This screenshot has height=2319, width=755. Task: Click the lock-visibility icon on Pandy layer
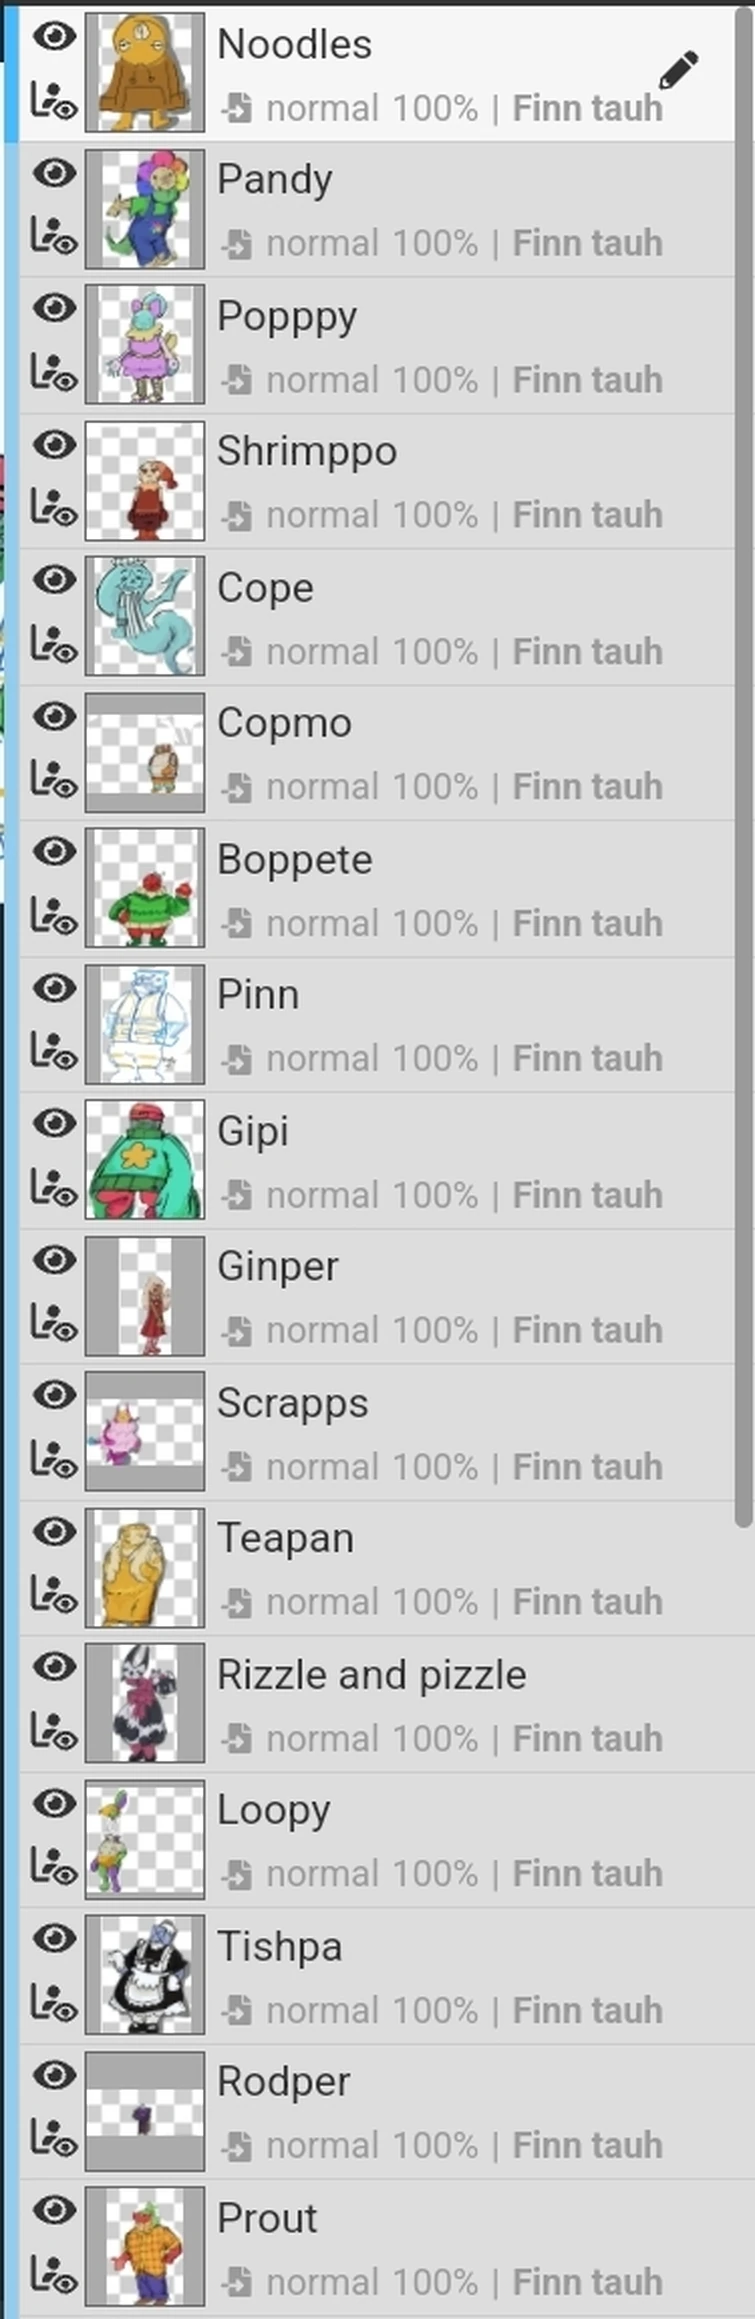pos(54,238)
